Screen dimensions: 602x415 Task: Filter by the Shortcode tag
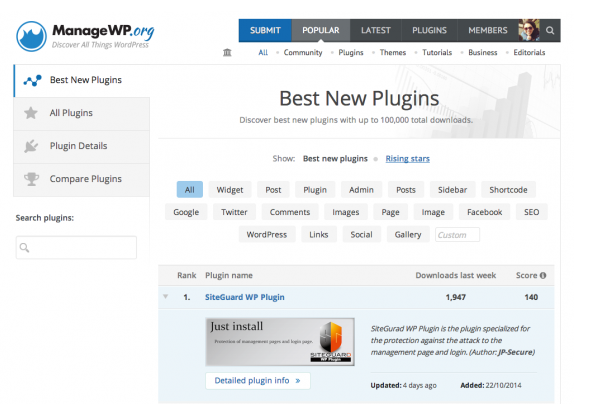508,190
